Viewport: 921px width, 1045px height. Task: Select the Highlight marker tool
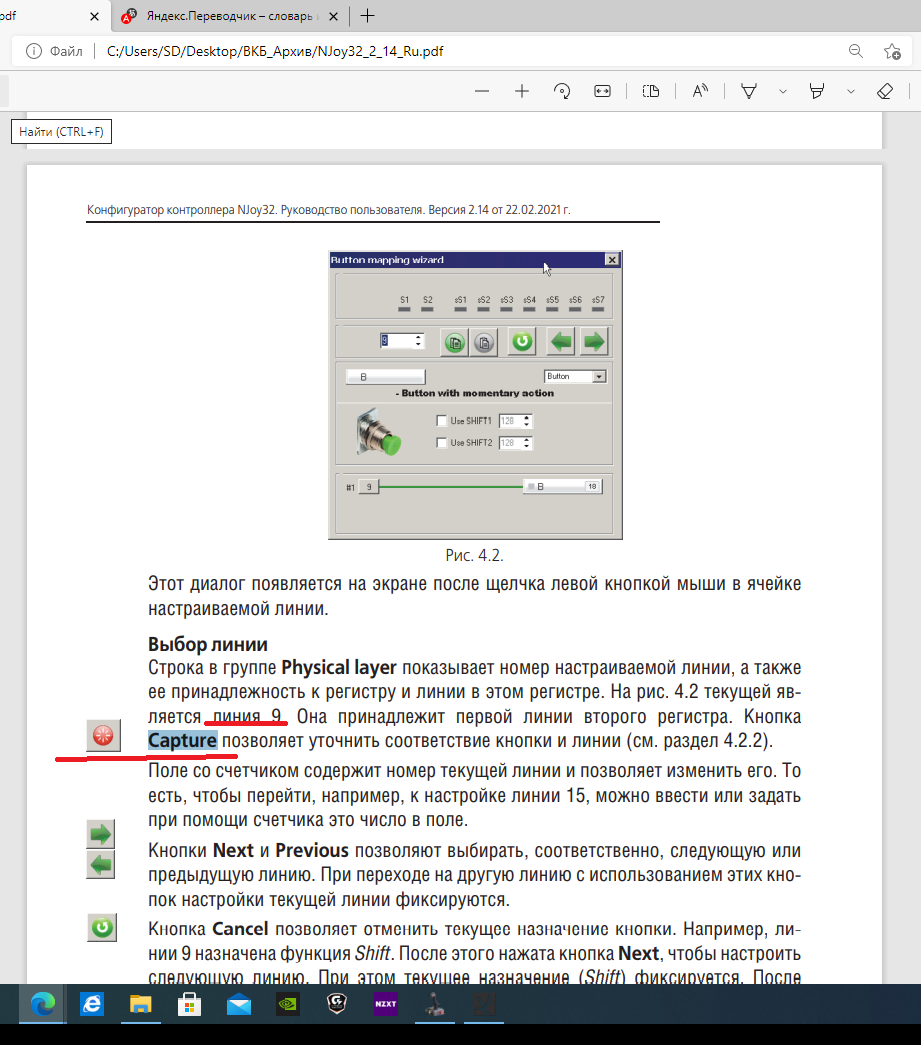816,91
